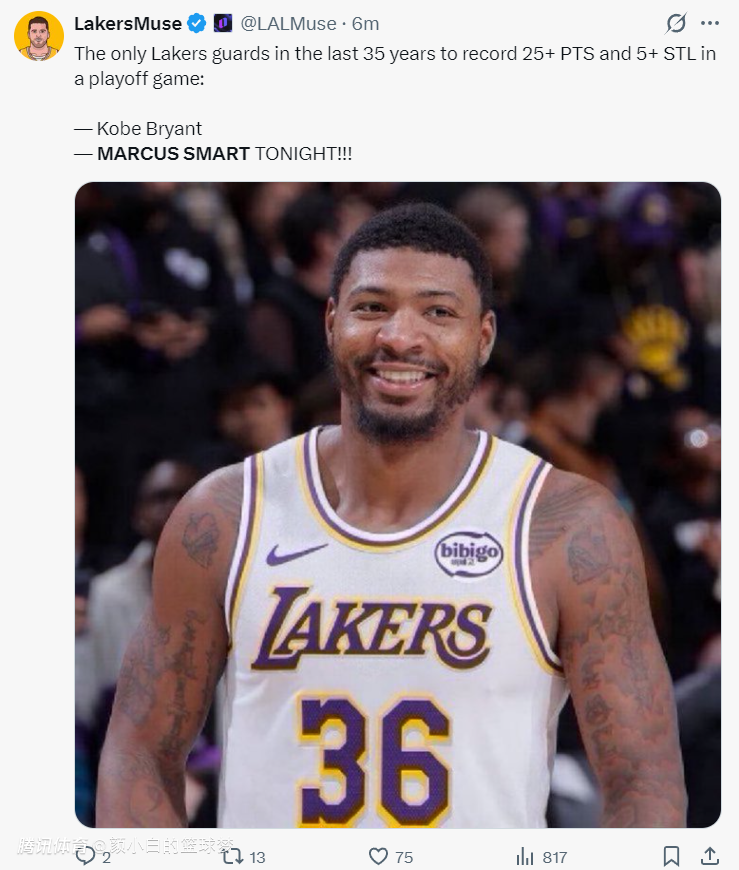
Task: Enlarge the Marcus Smart Lakers photo
Action: pos(398,505)
